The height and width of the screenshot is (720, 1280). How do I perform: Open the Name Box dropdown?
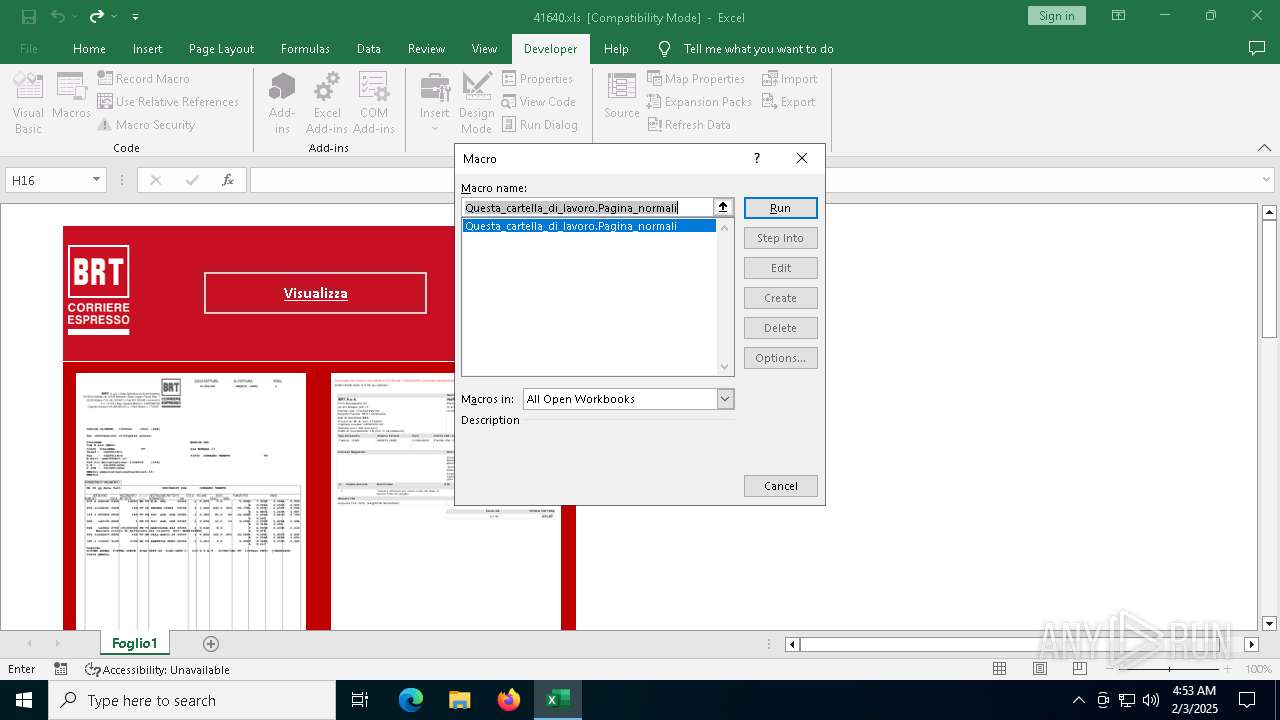pos(97,180)
